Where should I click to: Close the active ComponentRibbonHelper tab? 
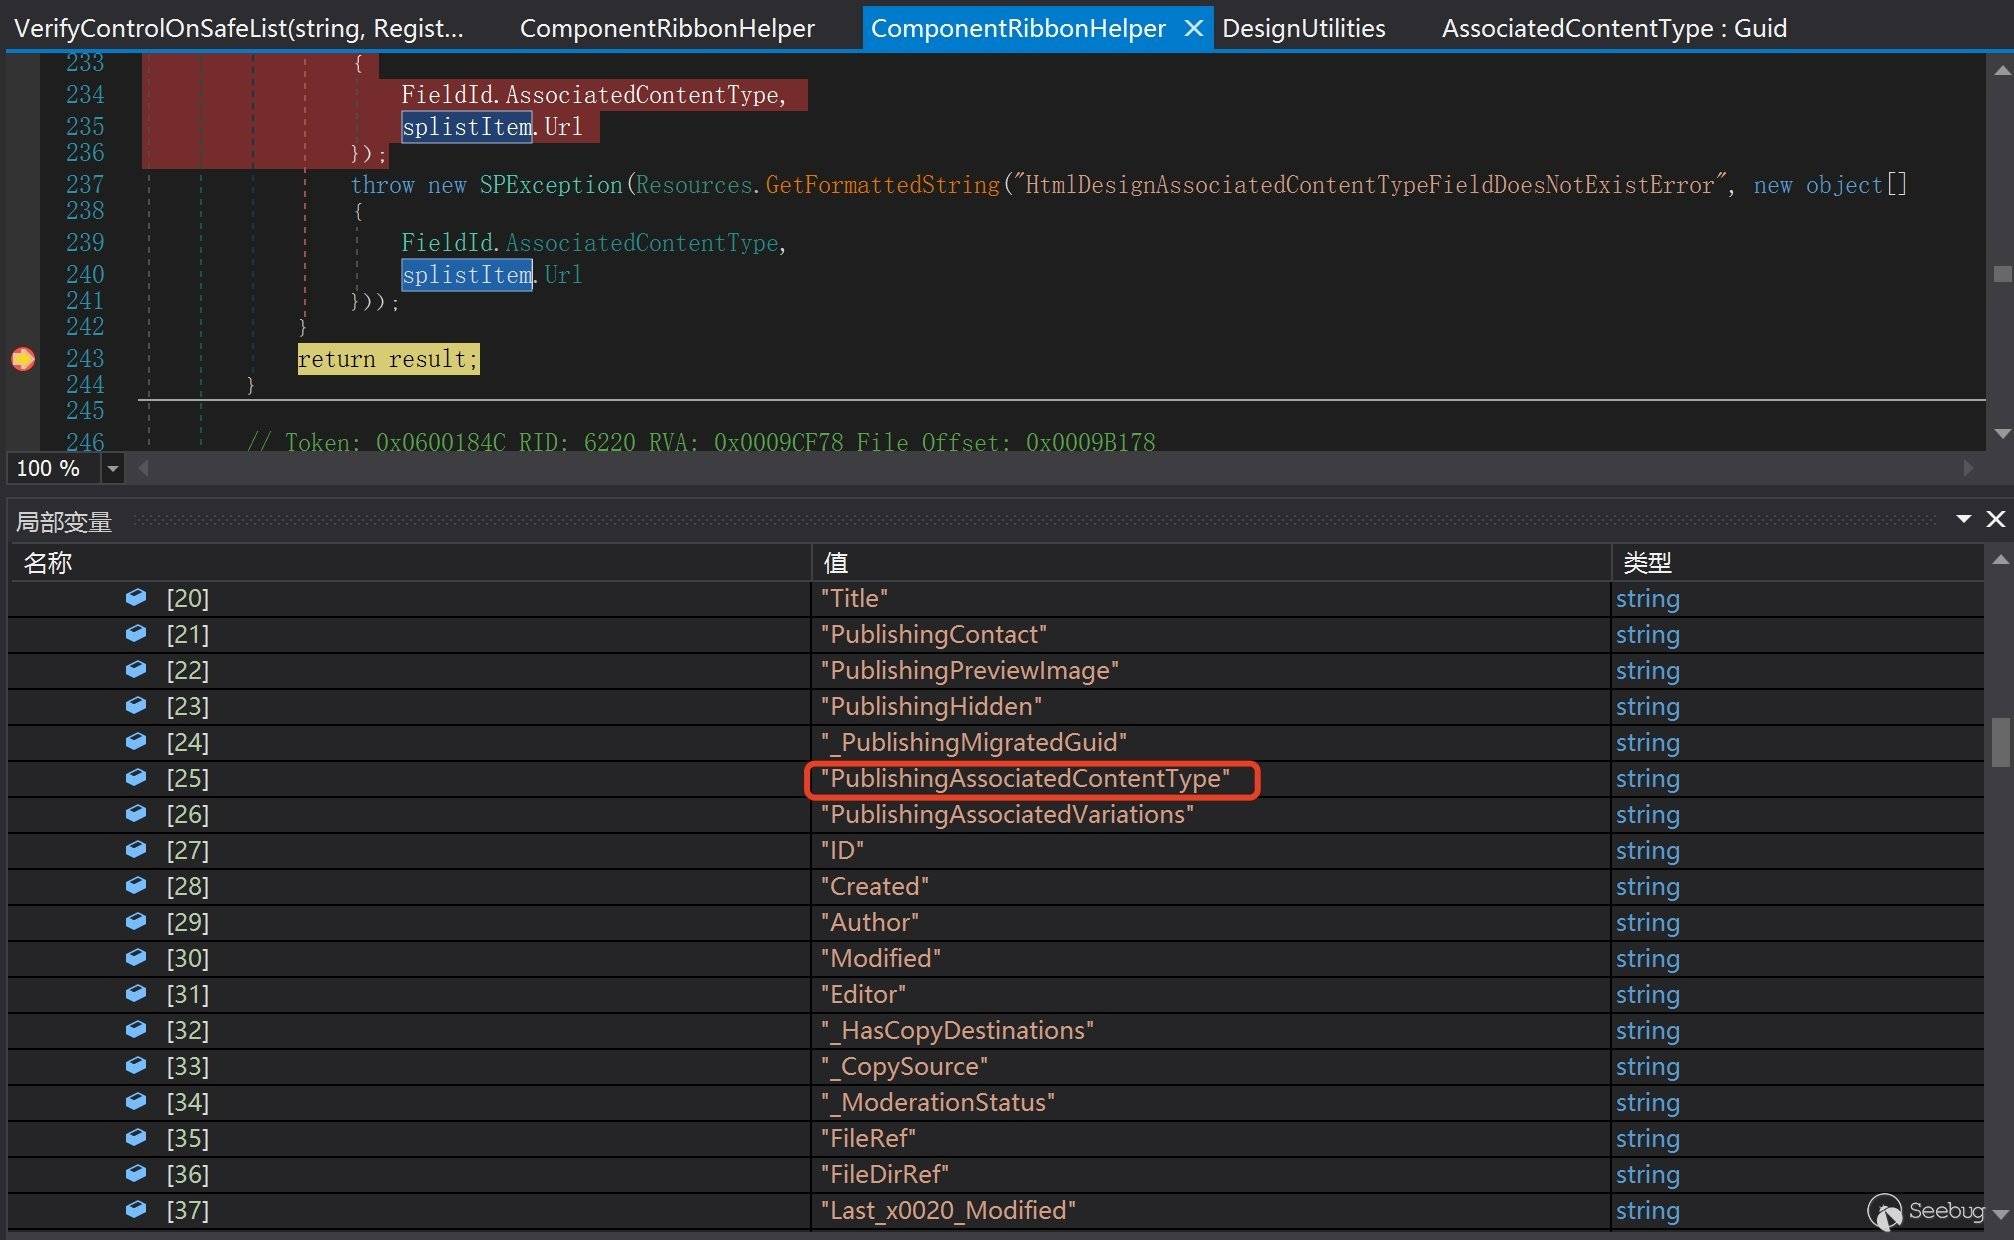click(x=1193, y=28)
